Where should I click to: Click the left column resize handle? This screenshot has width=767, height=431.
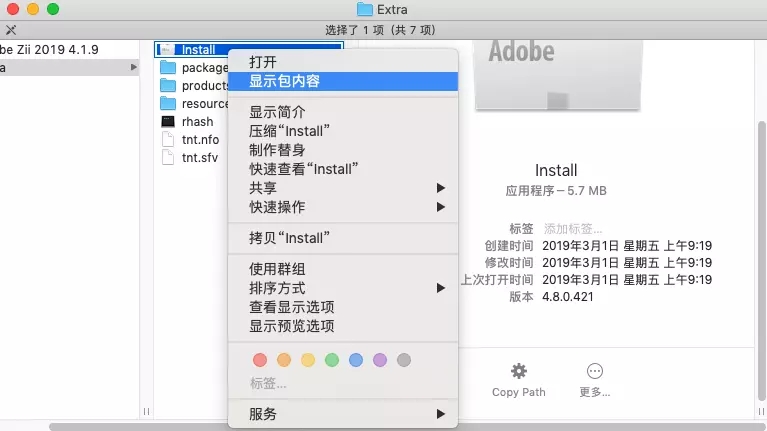tap(146, 411)
